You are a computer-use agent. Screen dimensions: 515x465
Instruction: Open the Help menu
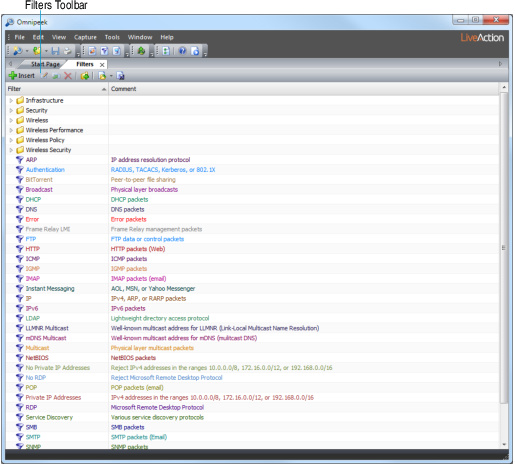click(x=167, y=37)
